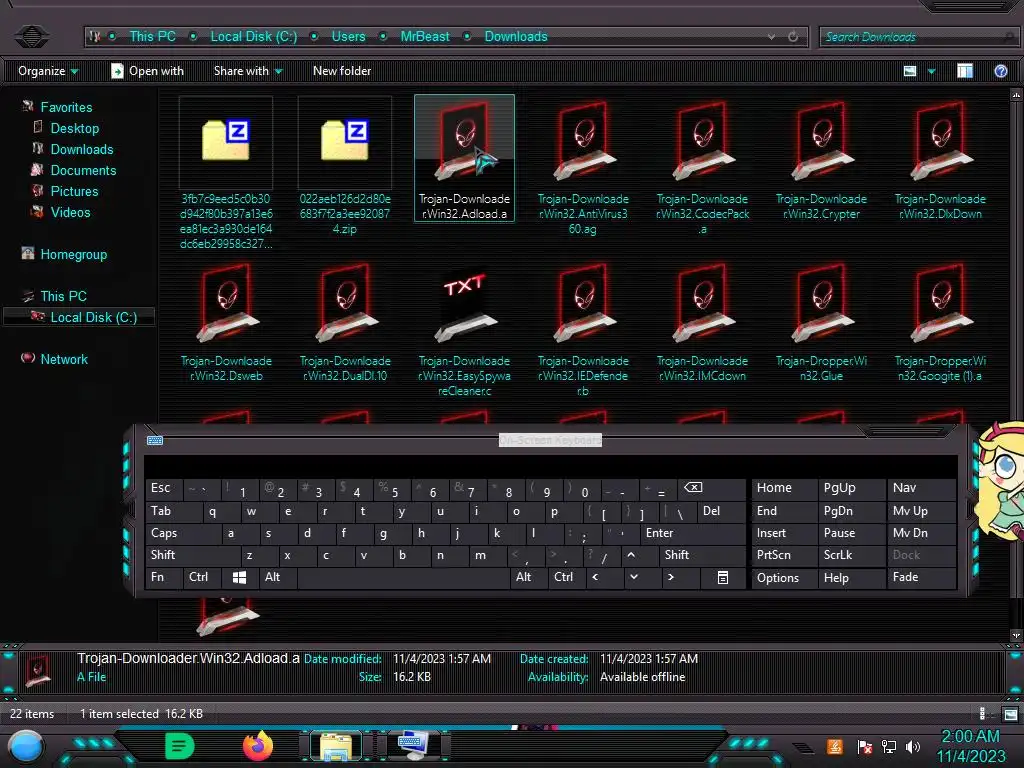Switch to File Explorer taskbar button
Viewport: 1024px width, 768px height.
click(x=336, y=746)
